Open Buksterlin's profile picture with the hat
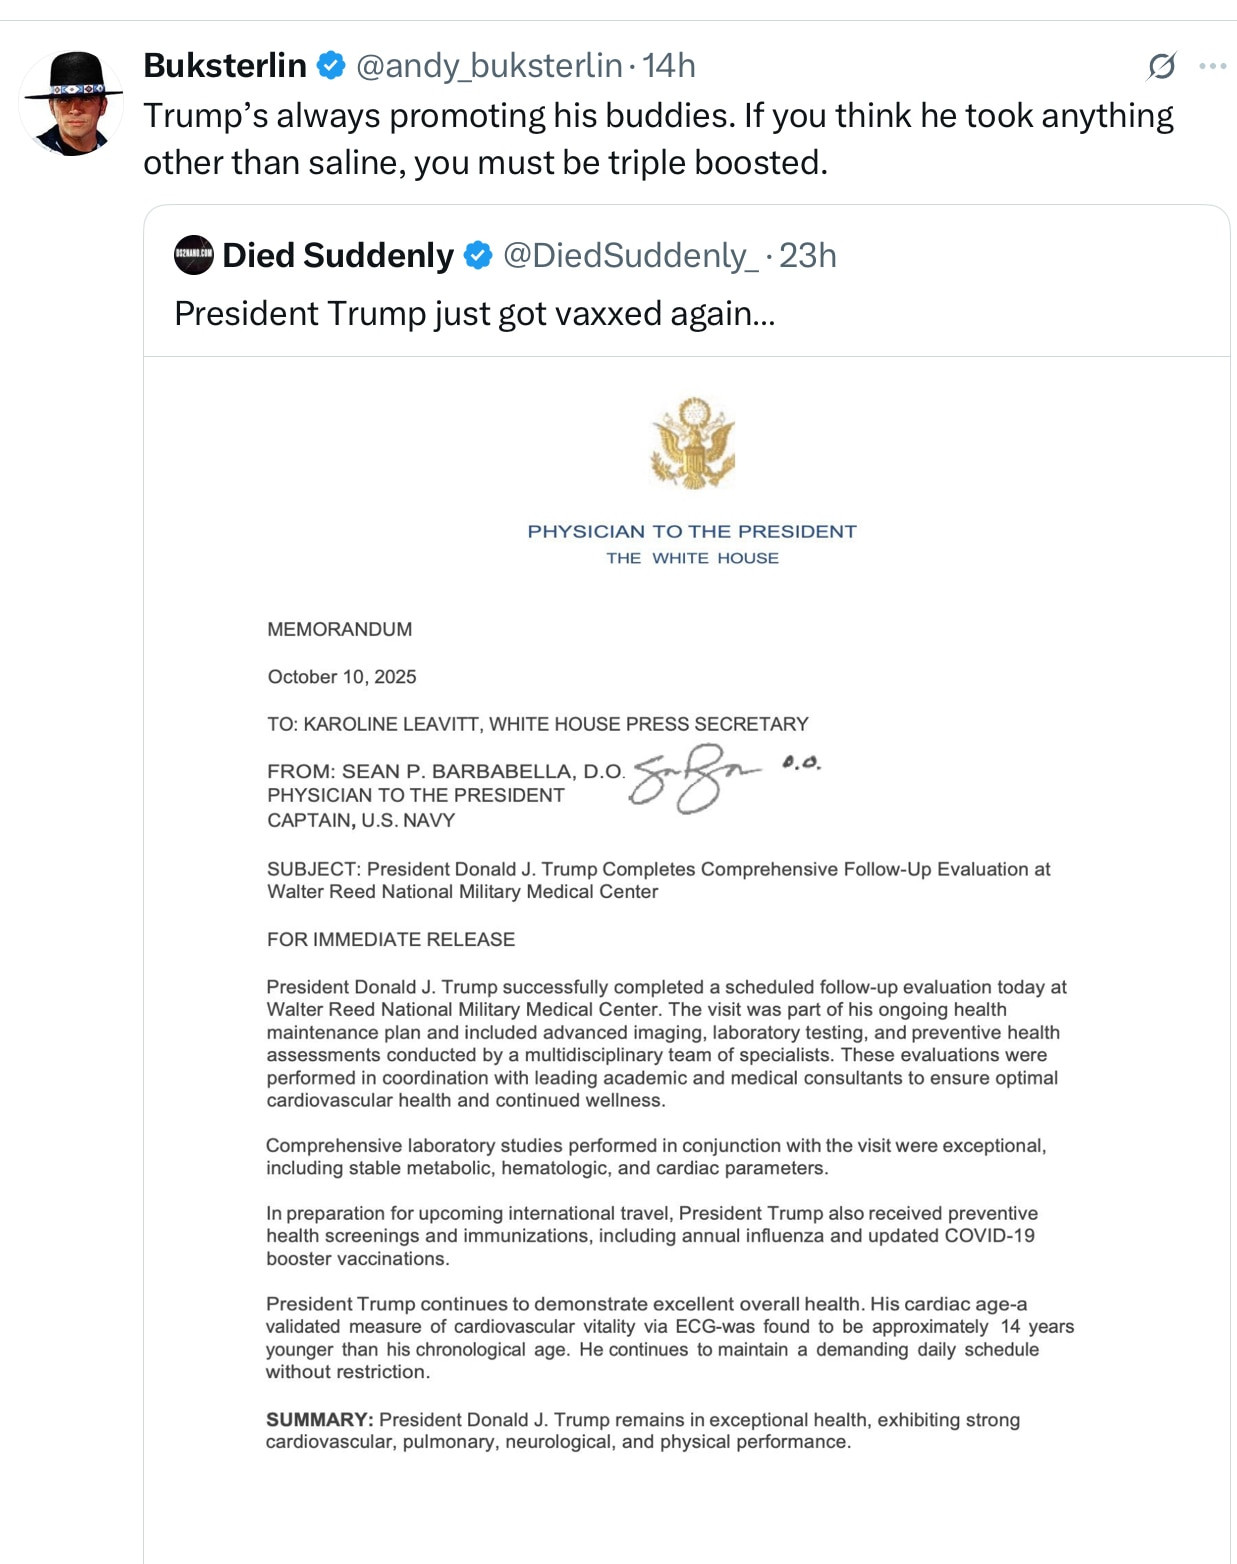The image size is (1237, 1564). [71, 103]
